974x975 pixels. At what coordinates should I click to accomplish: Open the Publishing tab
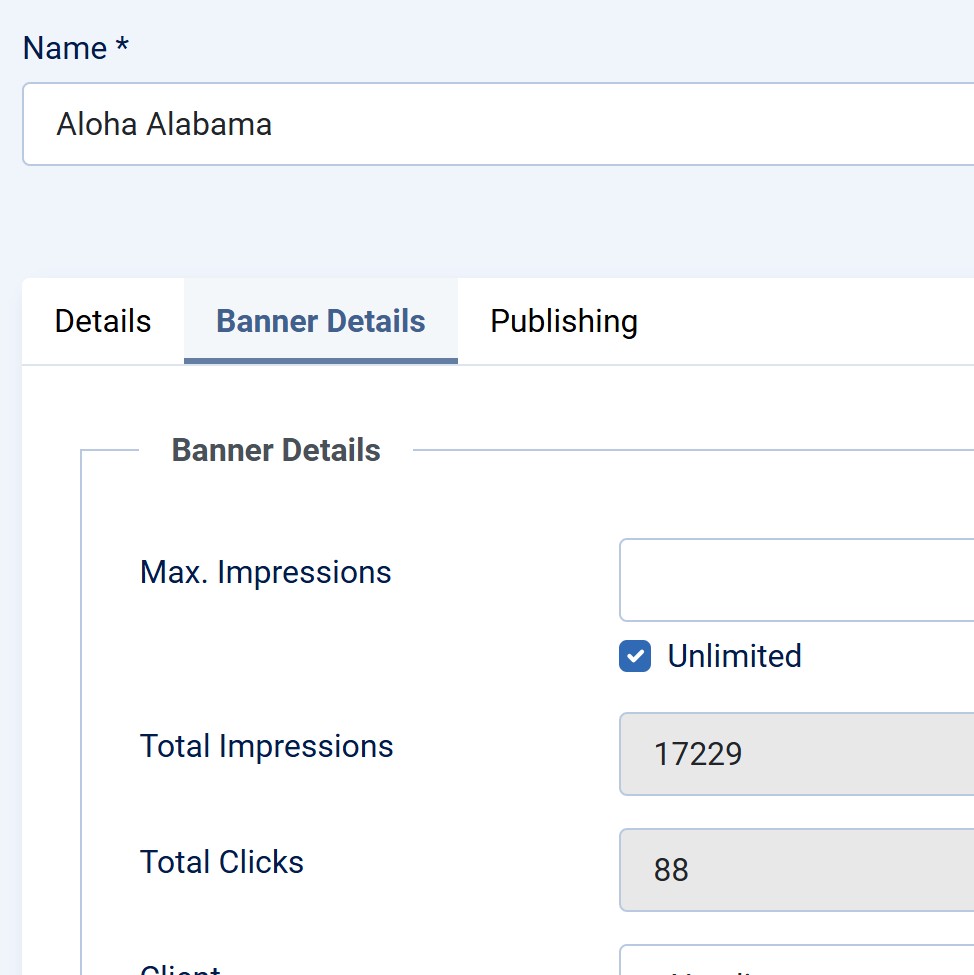pyautogui.click(x=563, y=321)
